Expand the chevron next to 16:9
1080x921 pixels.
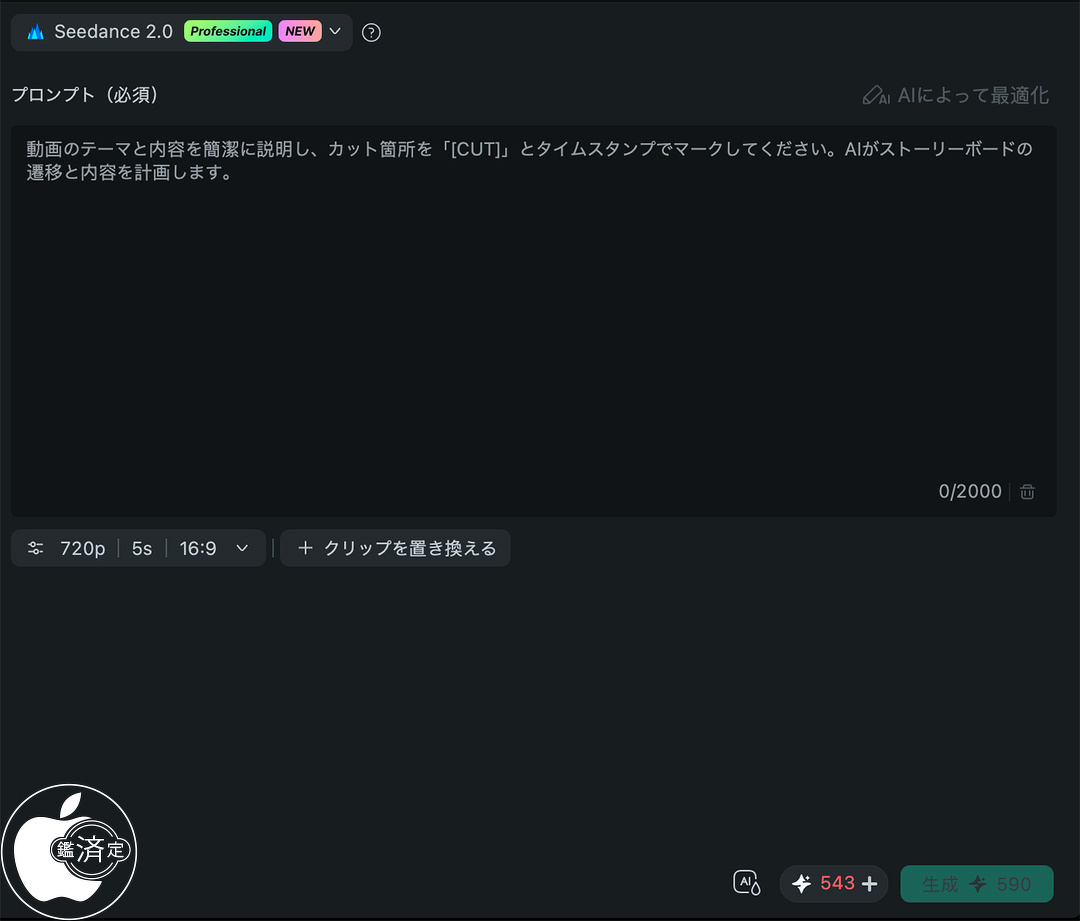(x=241, y=548)
